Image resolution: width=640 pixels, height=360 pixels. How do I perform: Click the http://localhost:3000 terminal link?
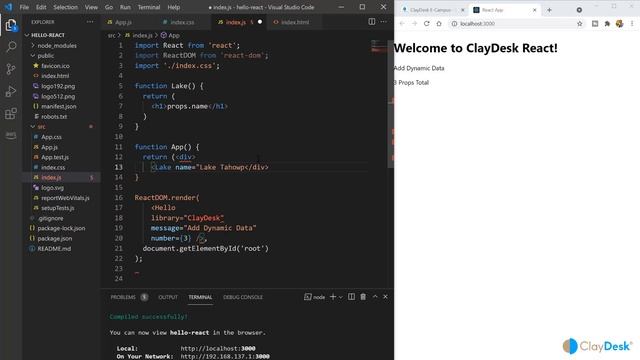click(x=218, y=349)
